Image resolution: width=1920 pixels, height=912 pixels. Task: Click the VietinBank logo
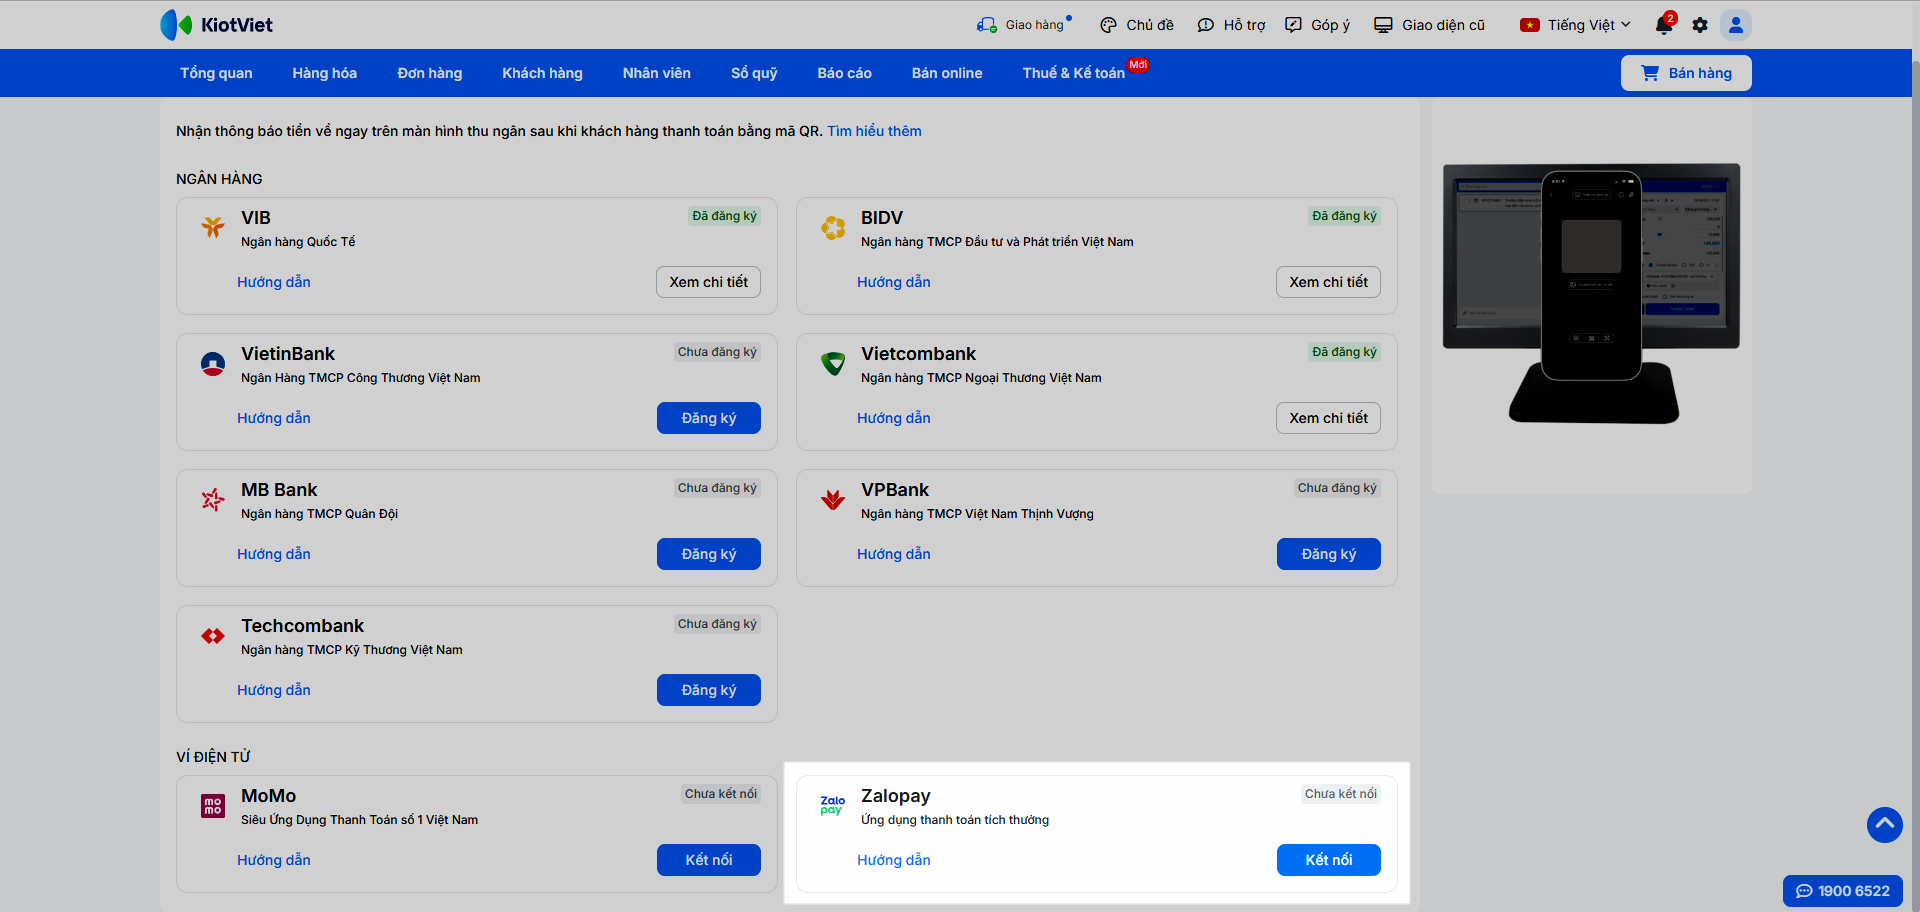213,364
